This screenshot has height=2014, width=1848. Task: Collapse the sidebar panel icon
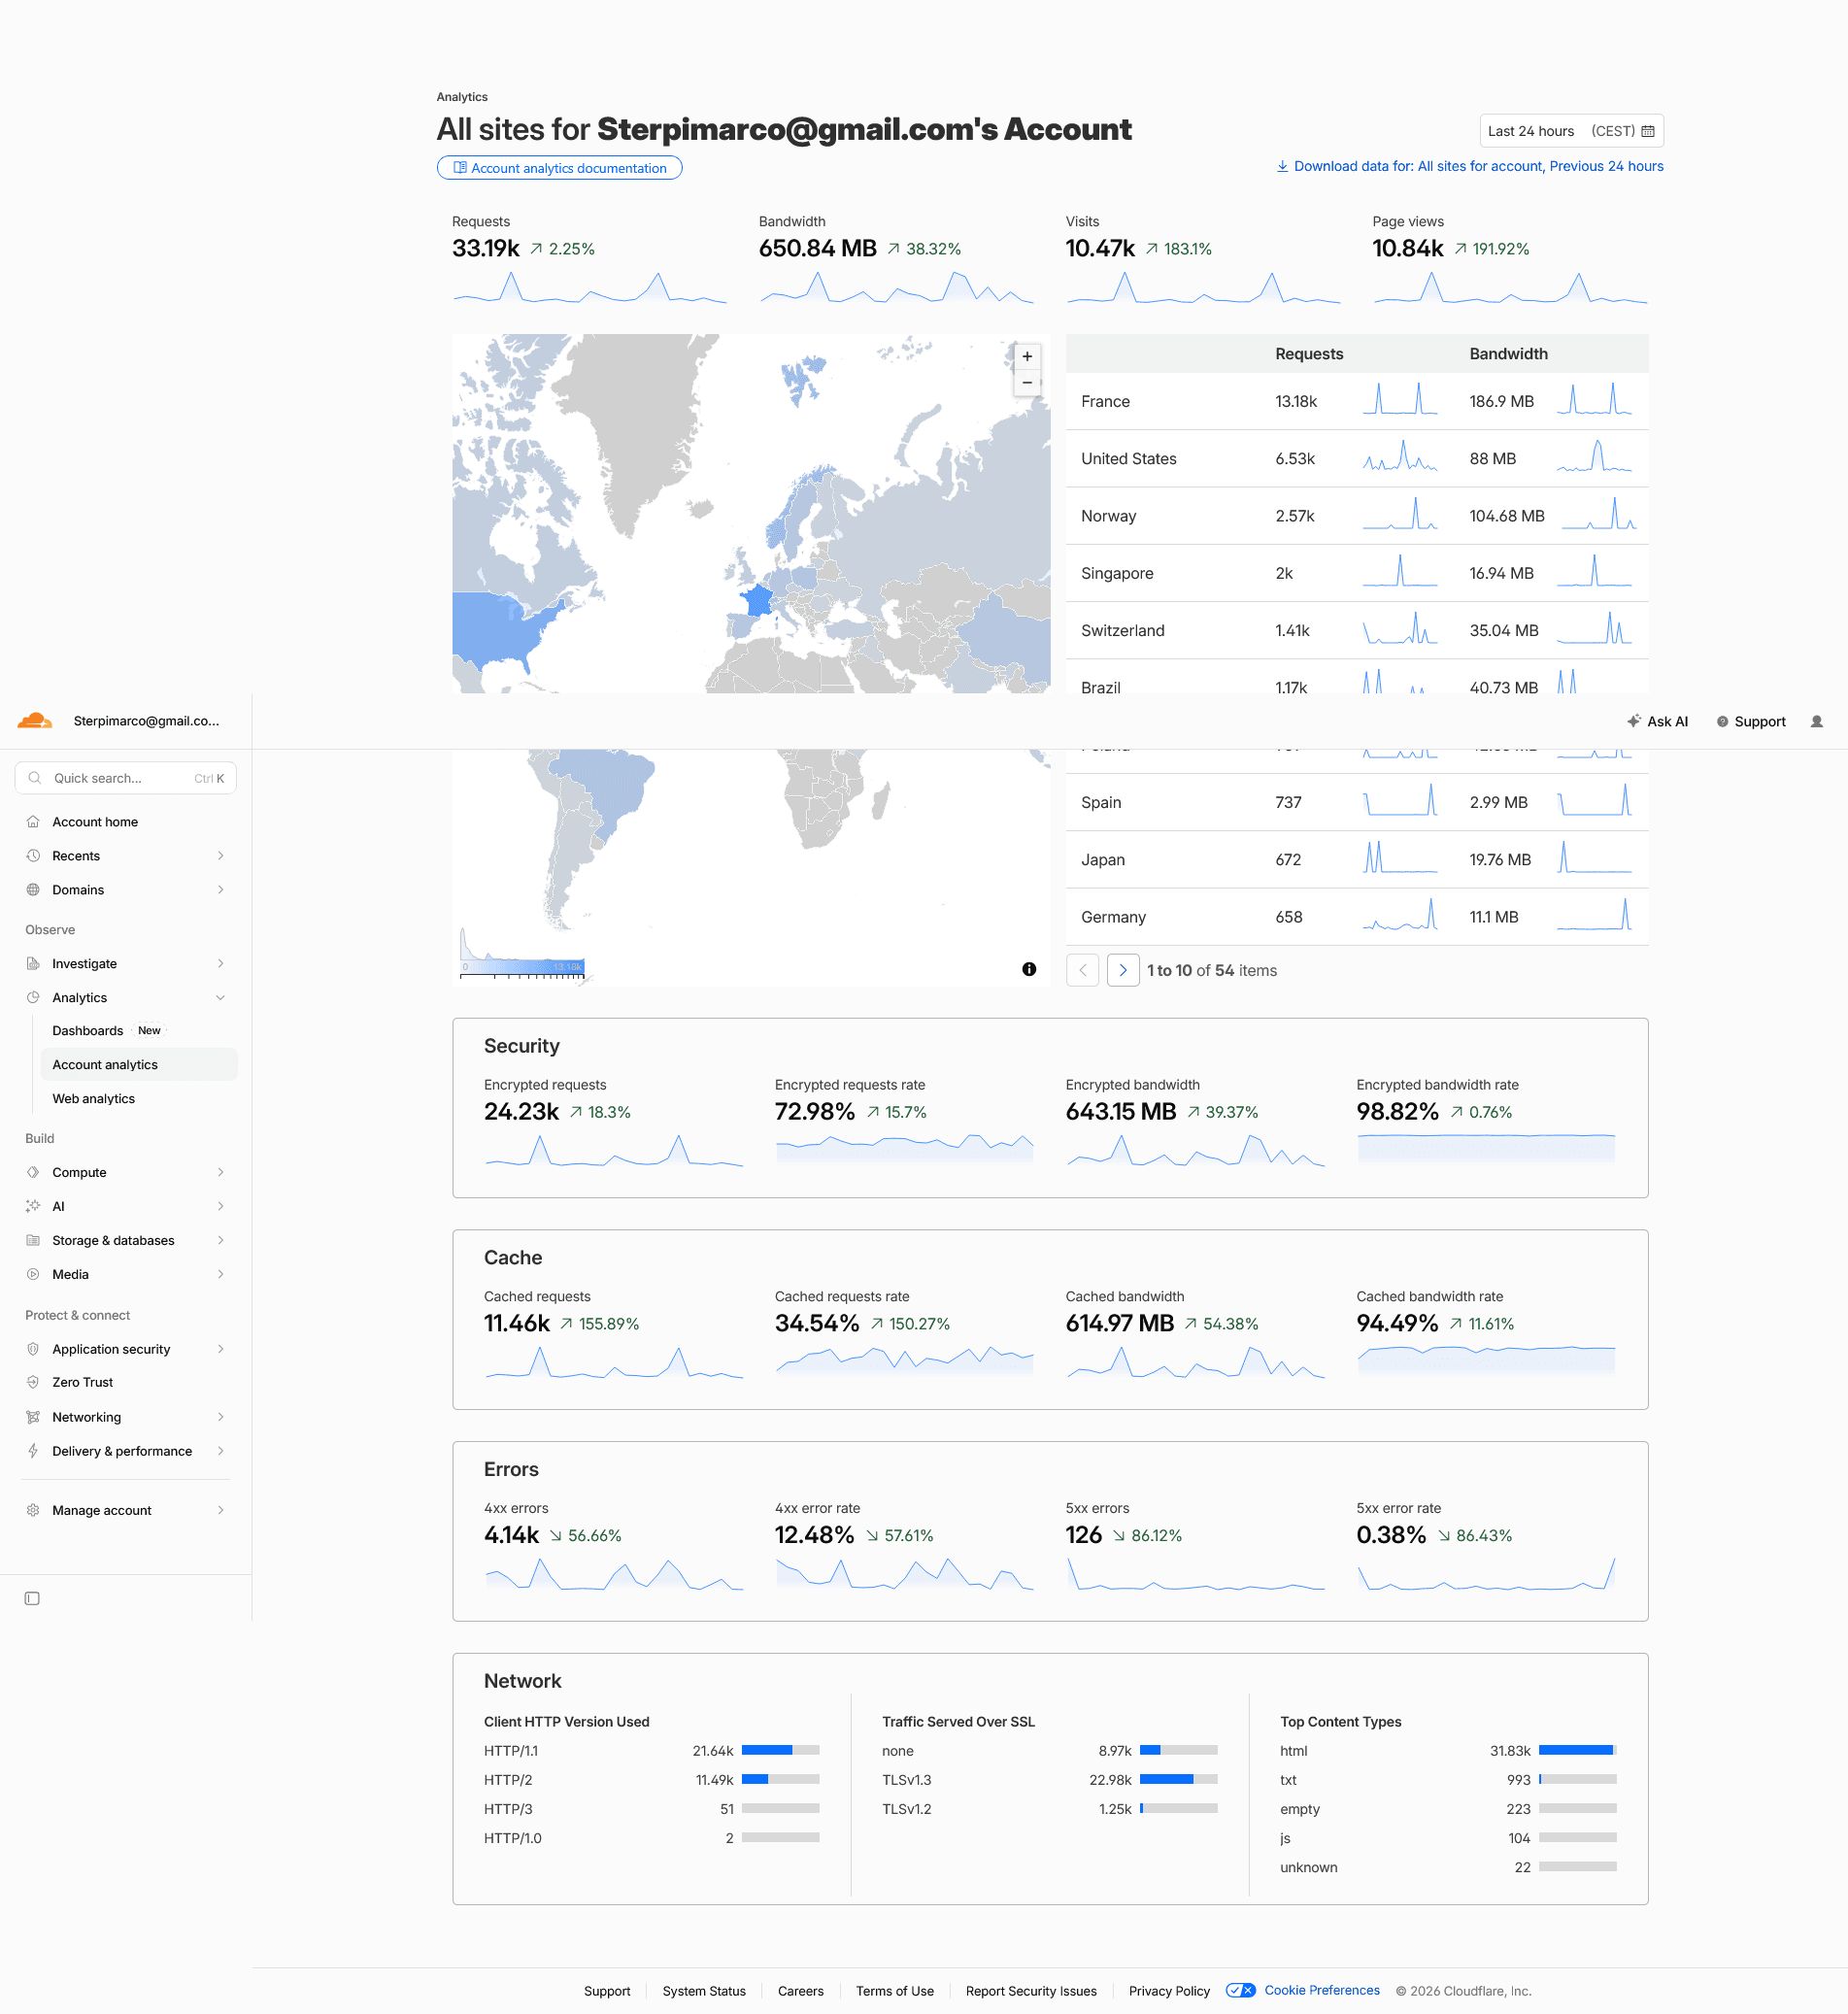[32, 1598]
